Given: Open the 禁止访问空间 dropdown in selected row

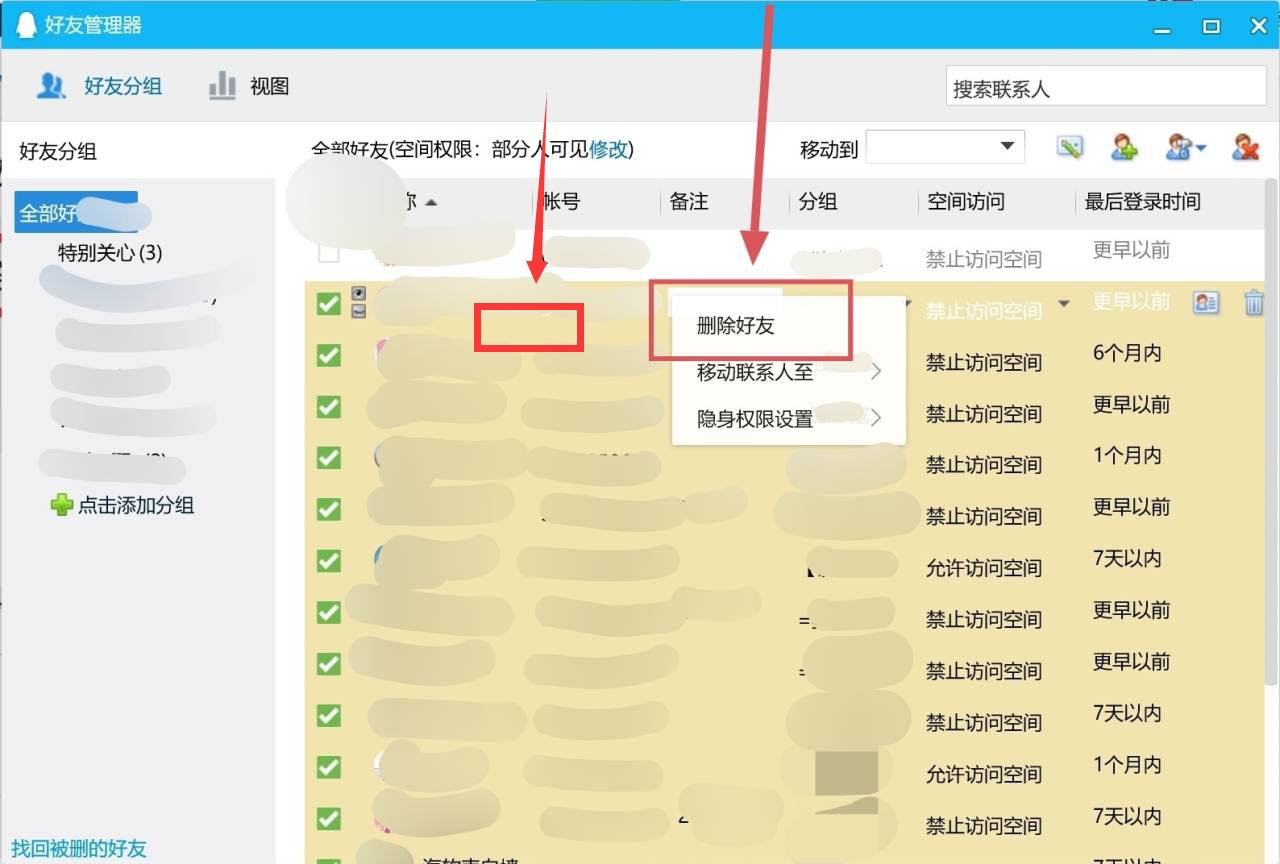Looking at the screenshot, I should click(x=1064, y=303).
